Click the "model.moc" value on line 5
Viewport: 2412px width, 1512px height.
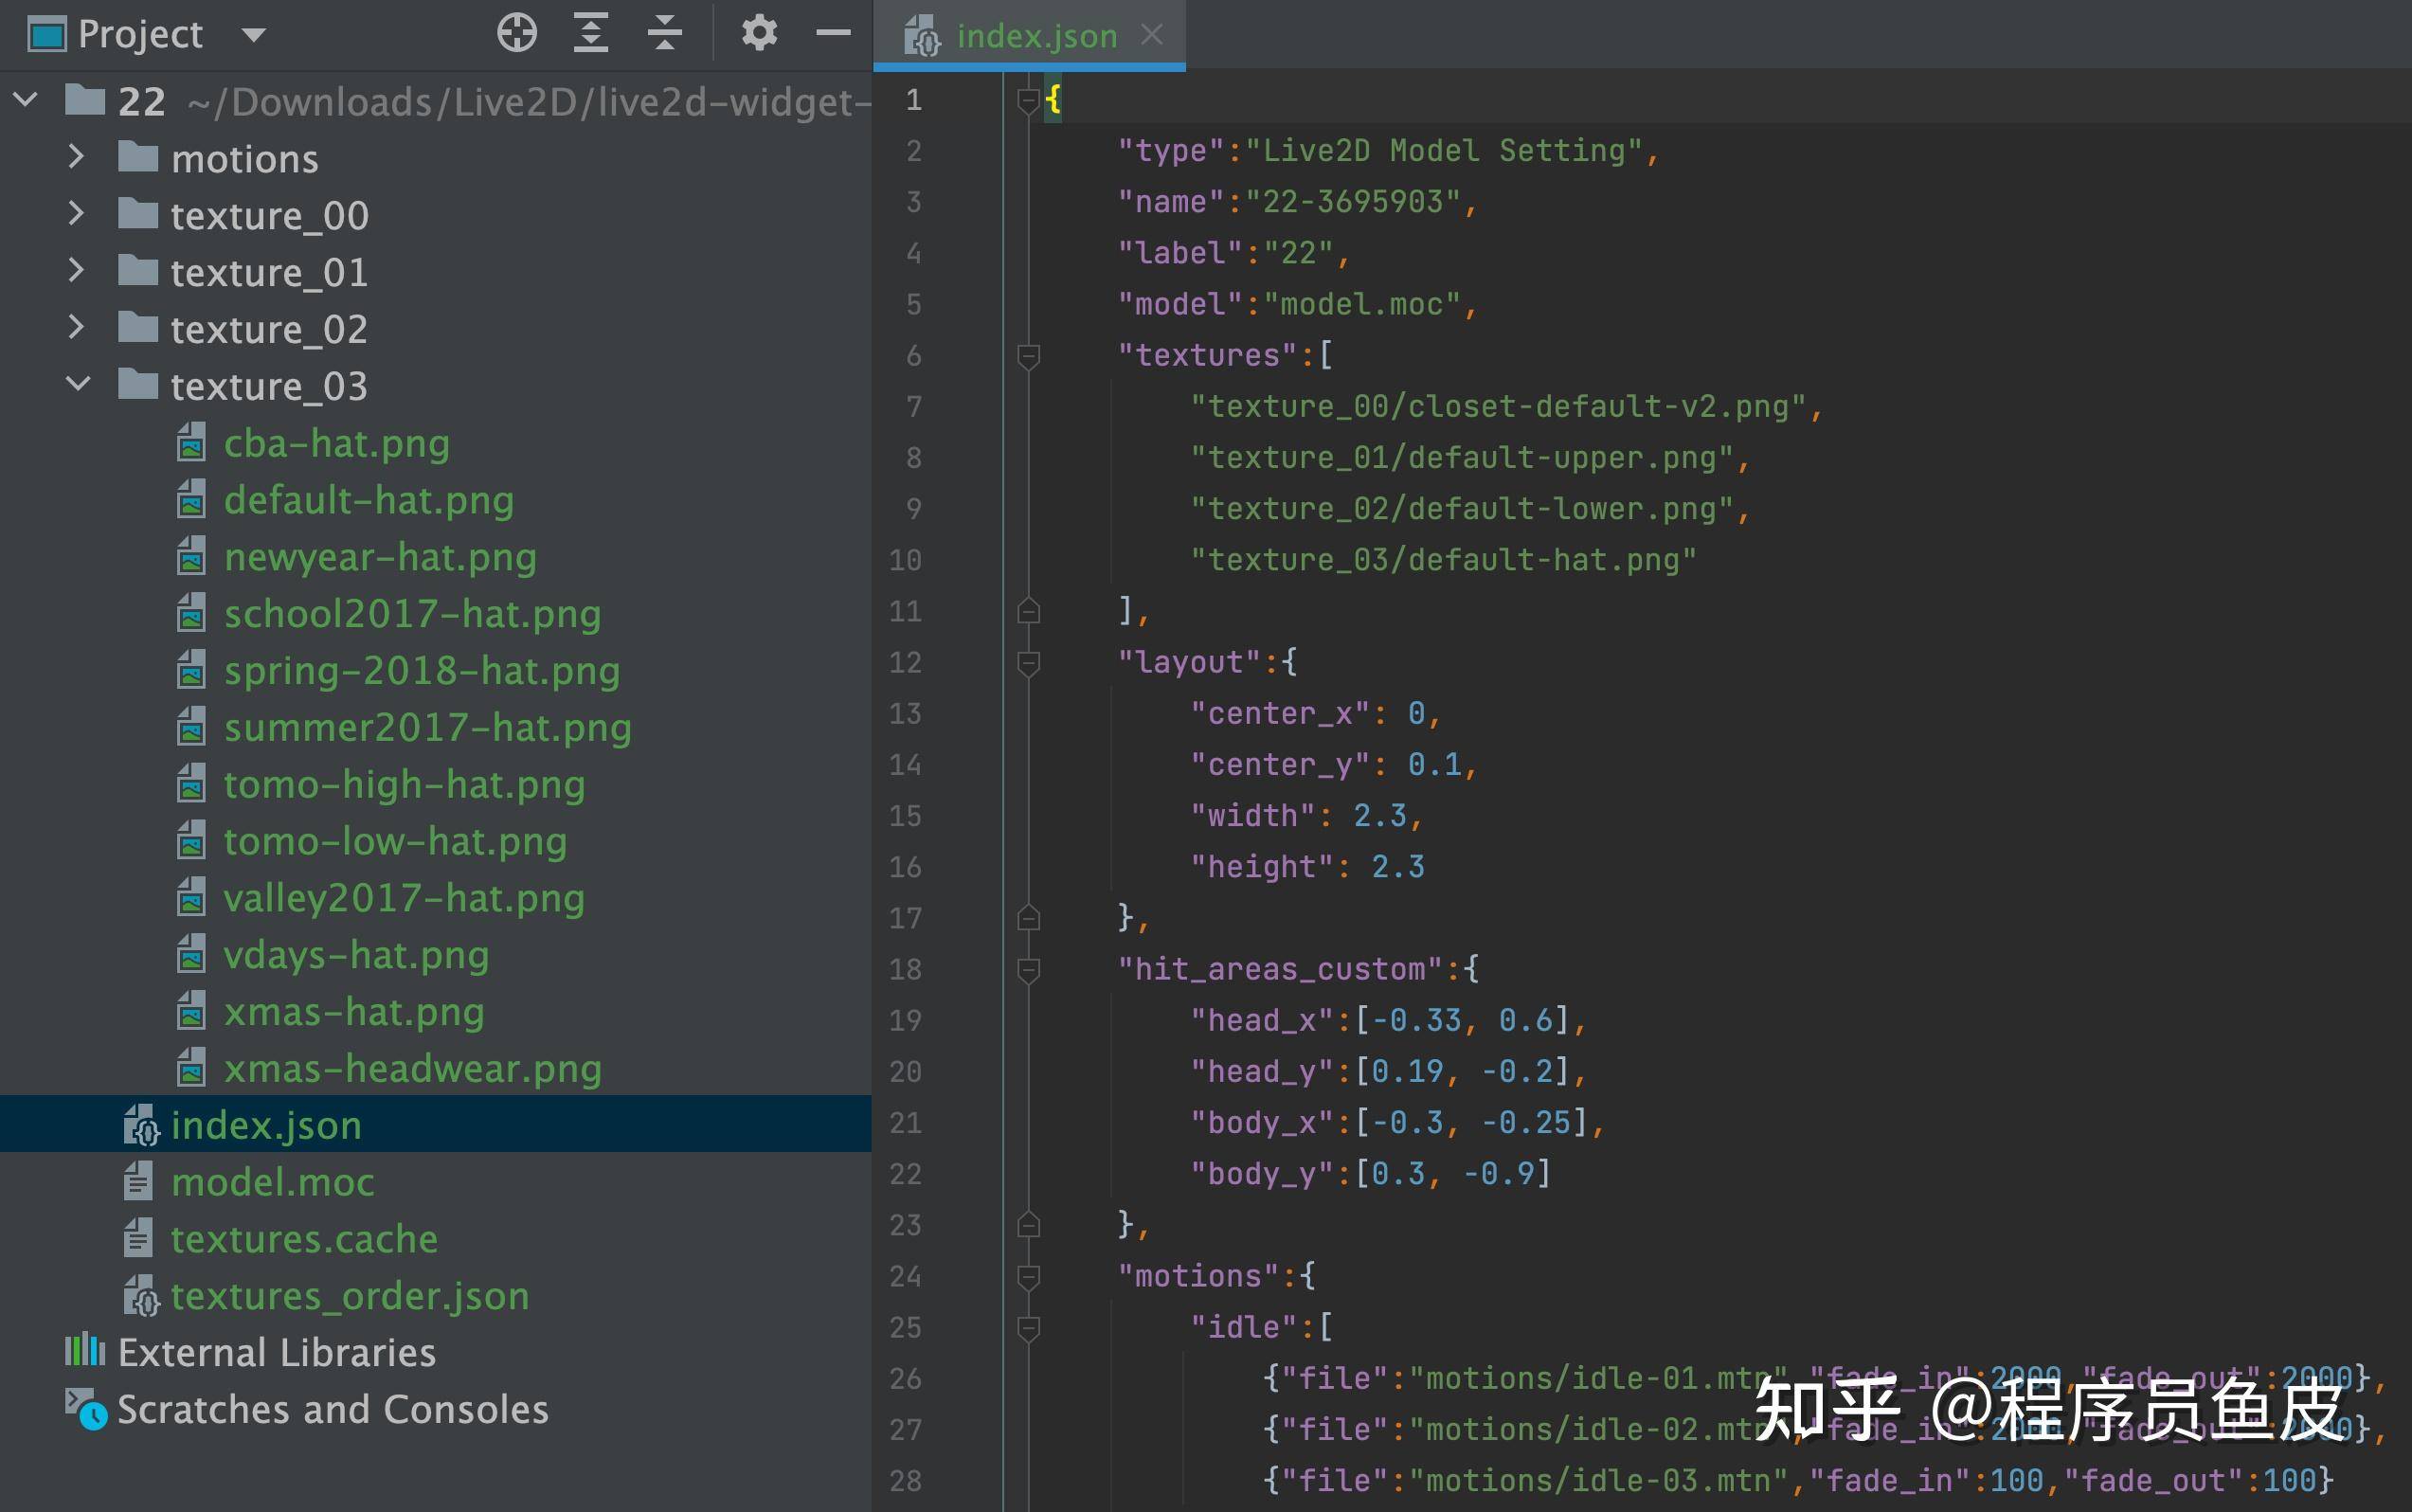(x=1363, y=304)
